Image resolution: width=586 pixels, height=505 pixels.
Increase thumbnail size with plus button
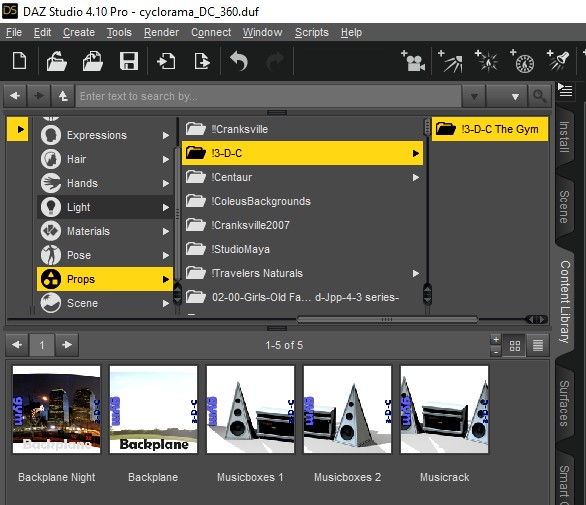(496, 339)
